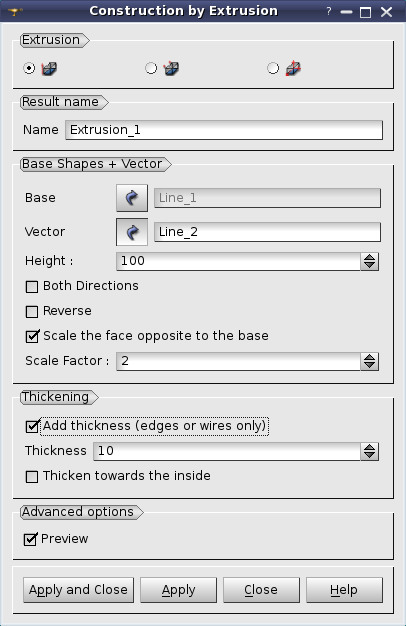Image resolution: width=406 pixels, height=626 pixels.
Task: Increase Height value with up arrow
Action: tap(370, 258)
